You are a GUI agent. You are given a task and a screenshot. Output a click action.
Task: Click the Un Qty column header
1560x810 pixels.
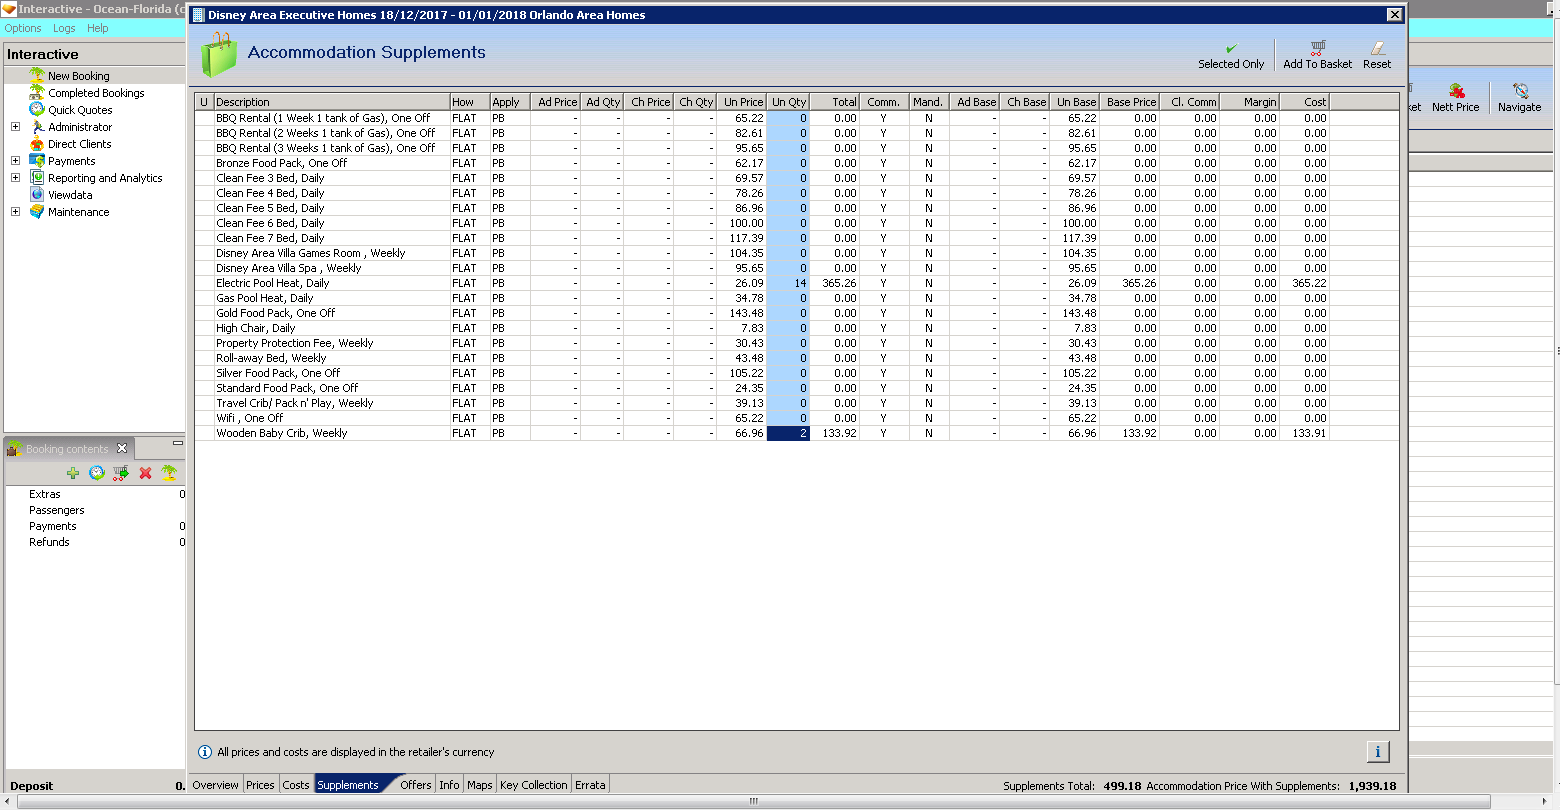click(788, 102)
